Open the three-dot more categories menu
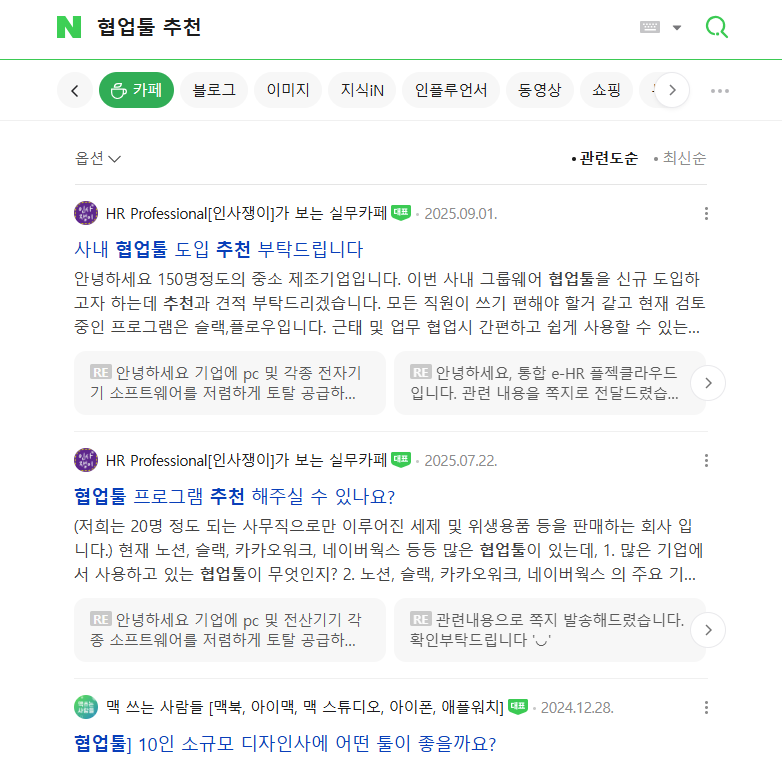The height and width of the screenshot is (762, 782). tap(720, 91)
